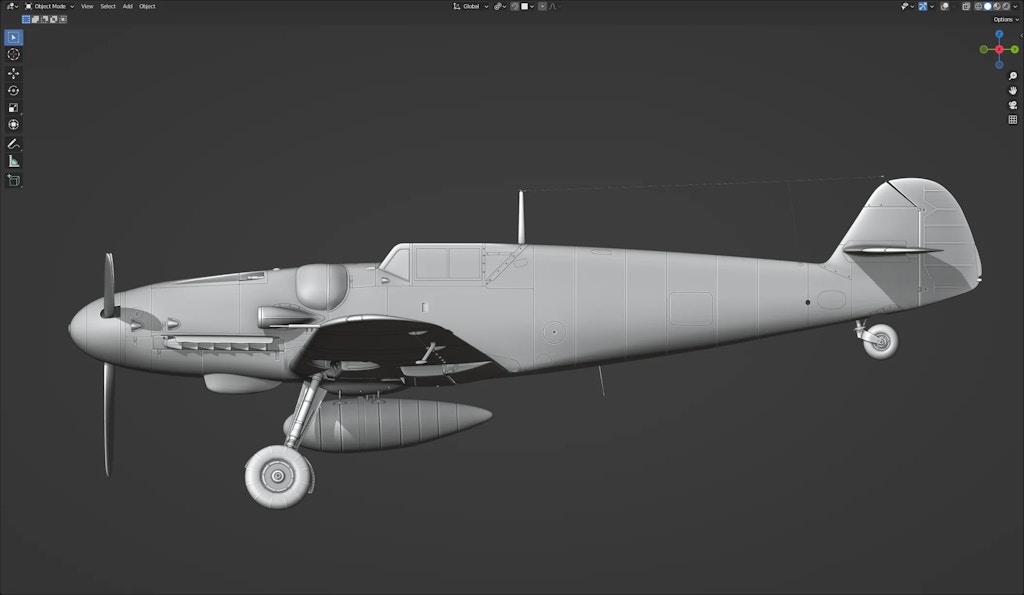Choose the Scale tool
The width and height of the screenshot is (1024, 595).
click(x=13, y=107)
